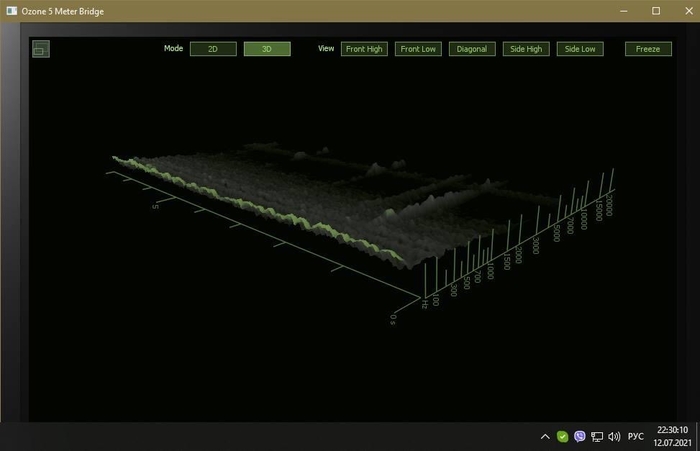The image size is (700, 451).
Task: Choose the Front High view
Action: (x=364, y=49)
